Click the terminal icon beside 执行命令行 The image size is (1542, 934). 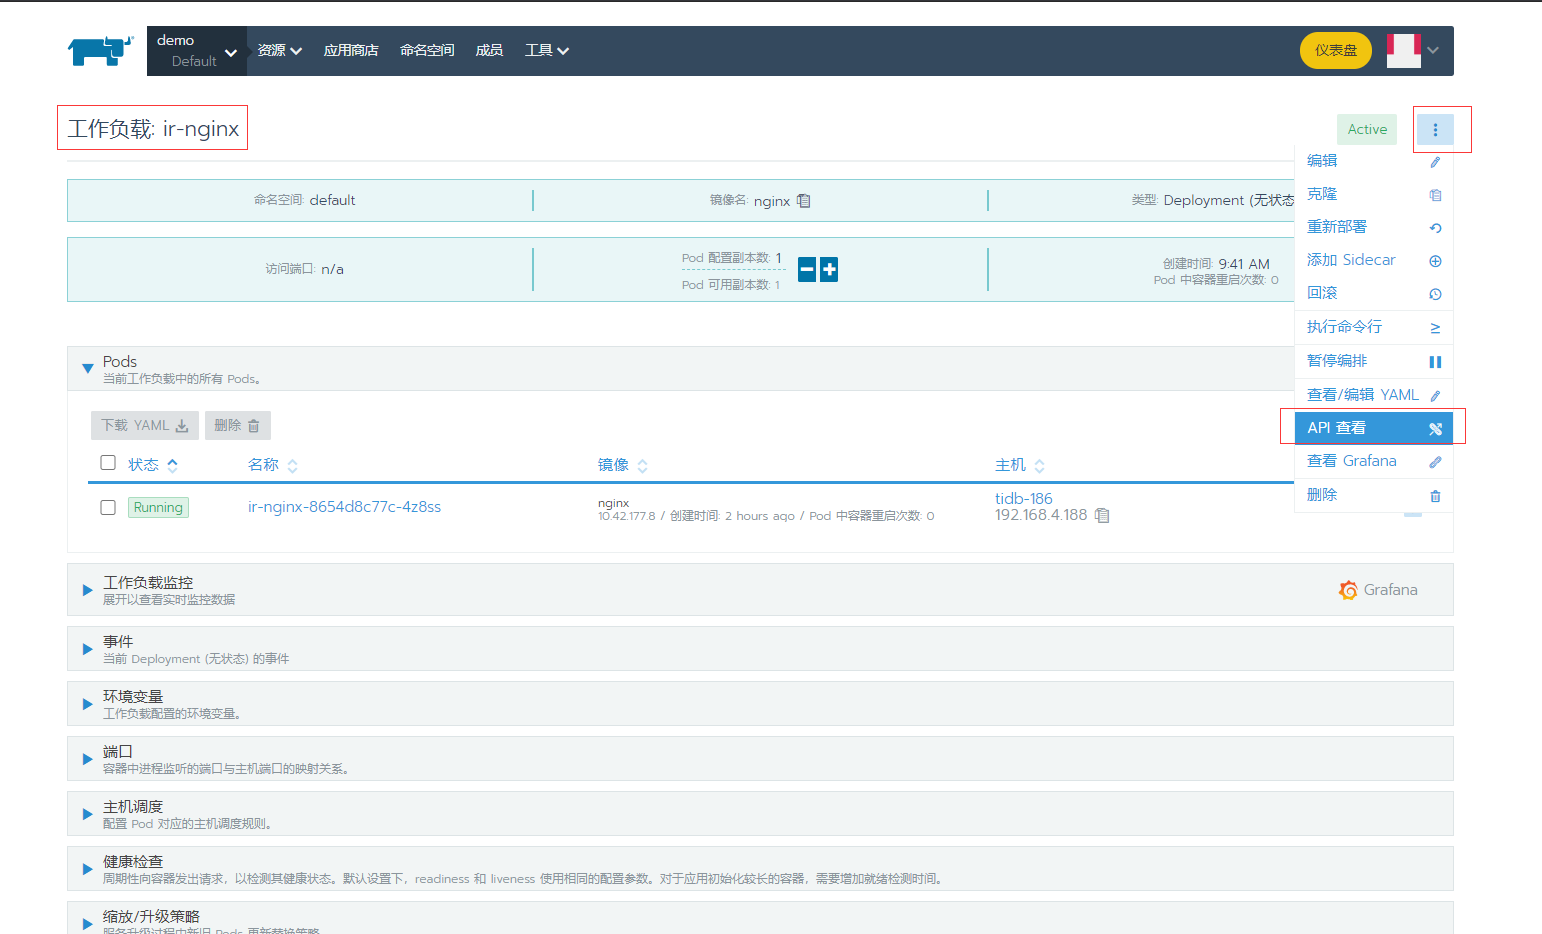1435,328
